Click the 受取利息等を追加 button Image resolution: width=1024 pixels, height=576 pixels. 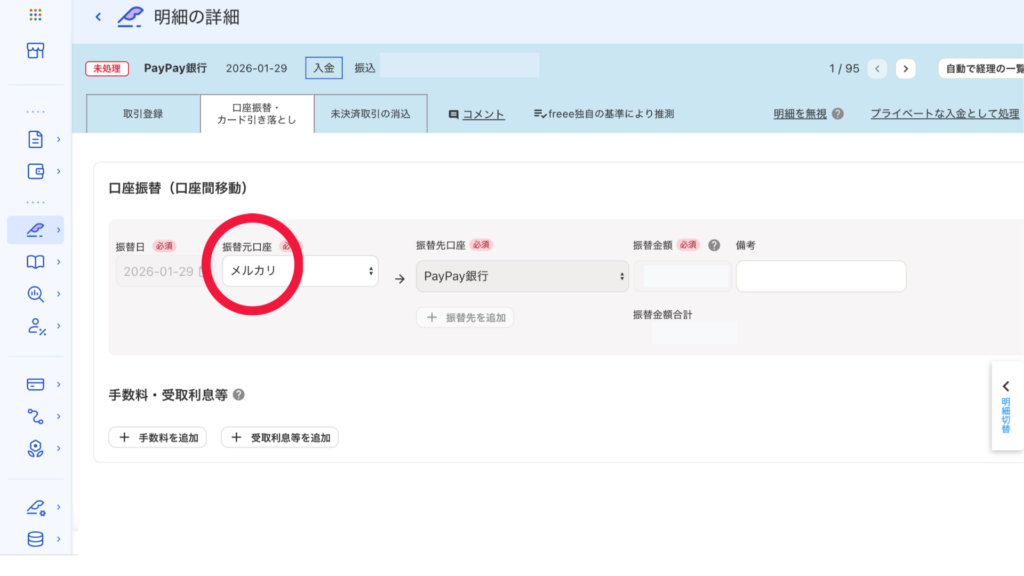[x=280, y=437]
